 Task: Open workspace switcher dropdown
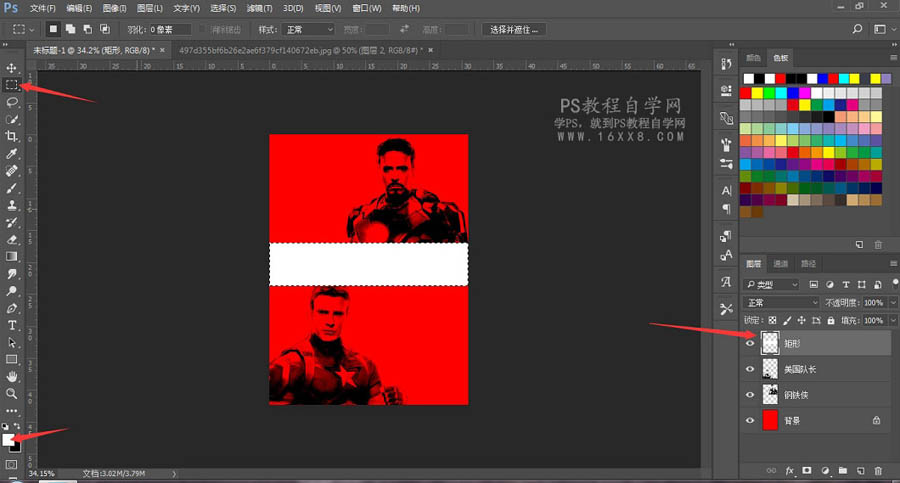(882, 29)
